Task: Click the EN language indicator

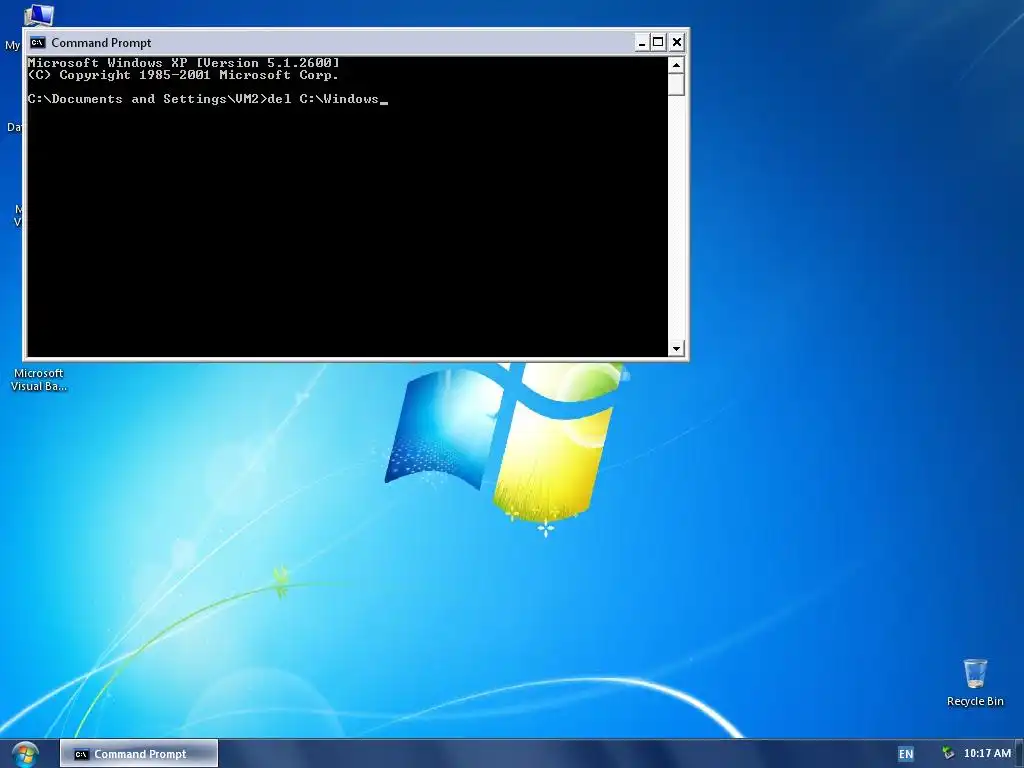Action: (x=906, y=754)
